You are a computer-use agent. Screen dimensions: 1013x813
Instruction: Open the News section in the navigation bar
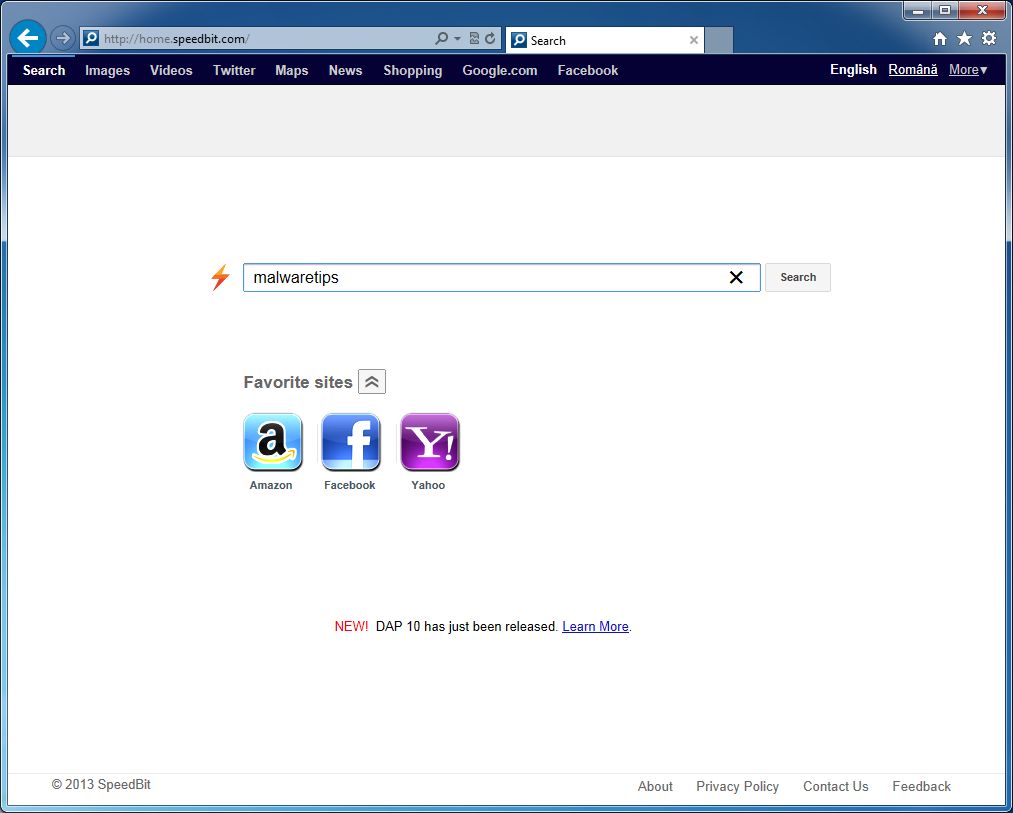point(345,70)
